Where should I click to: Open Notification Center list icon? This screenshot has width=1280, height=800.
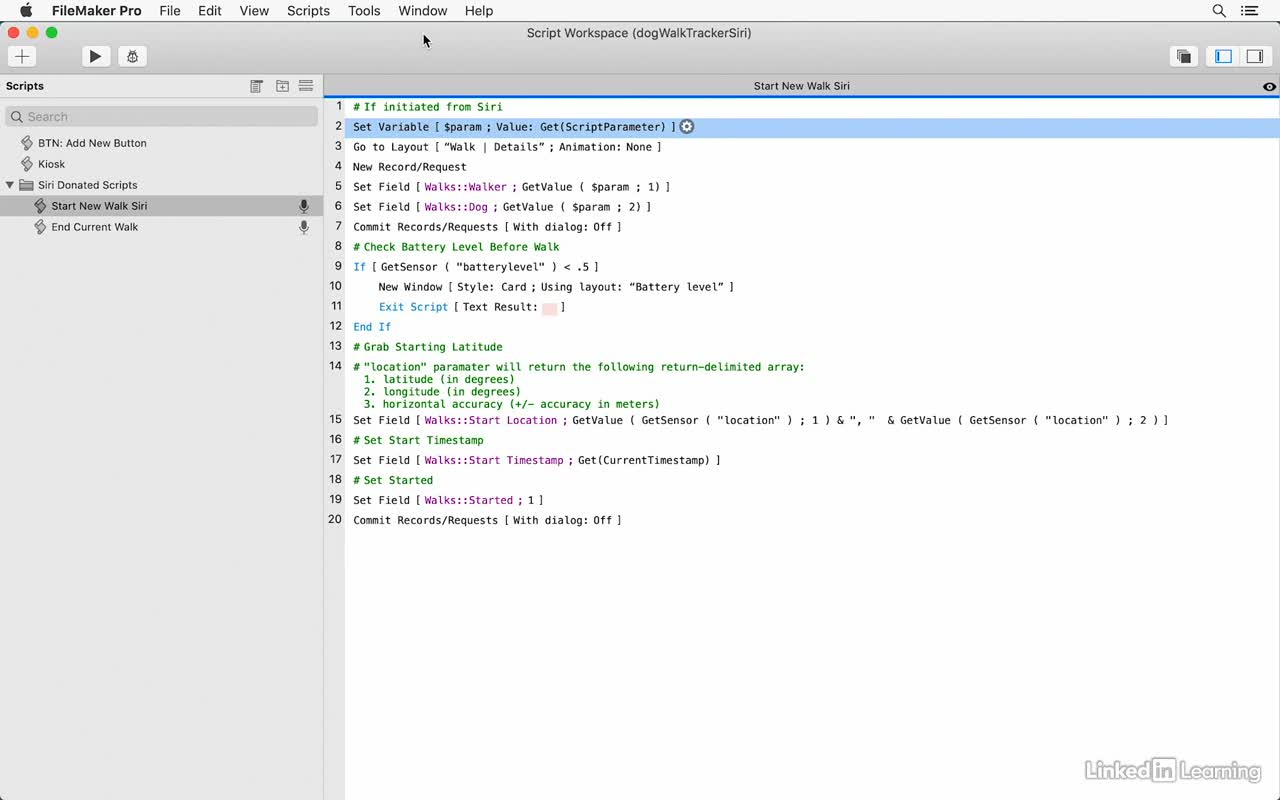pyautogui.click(x=1250, y=11)
